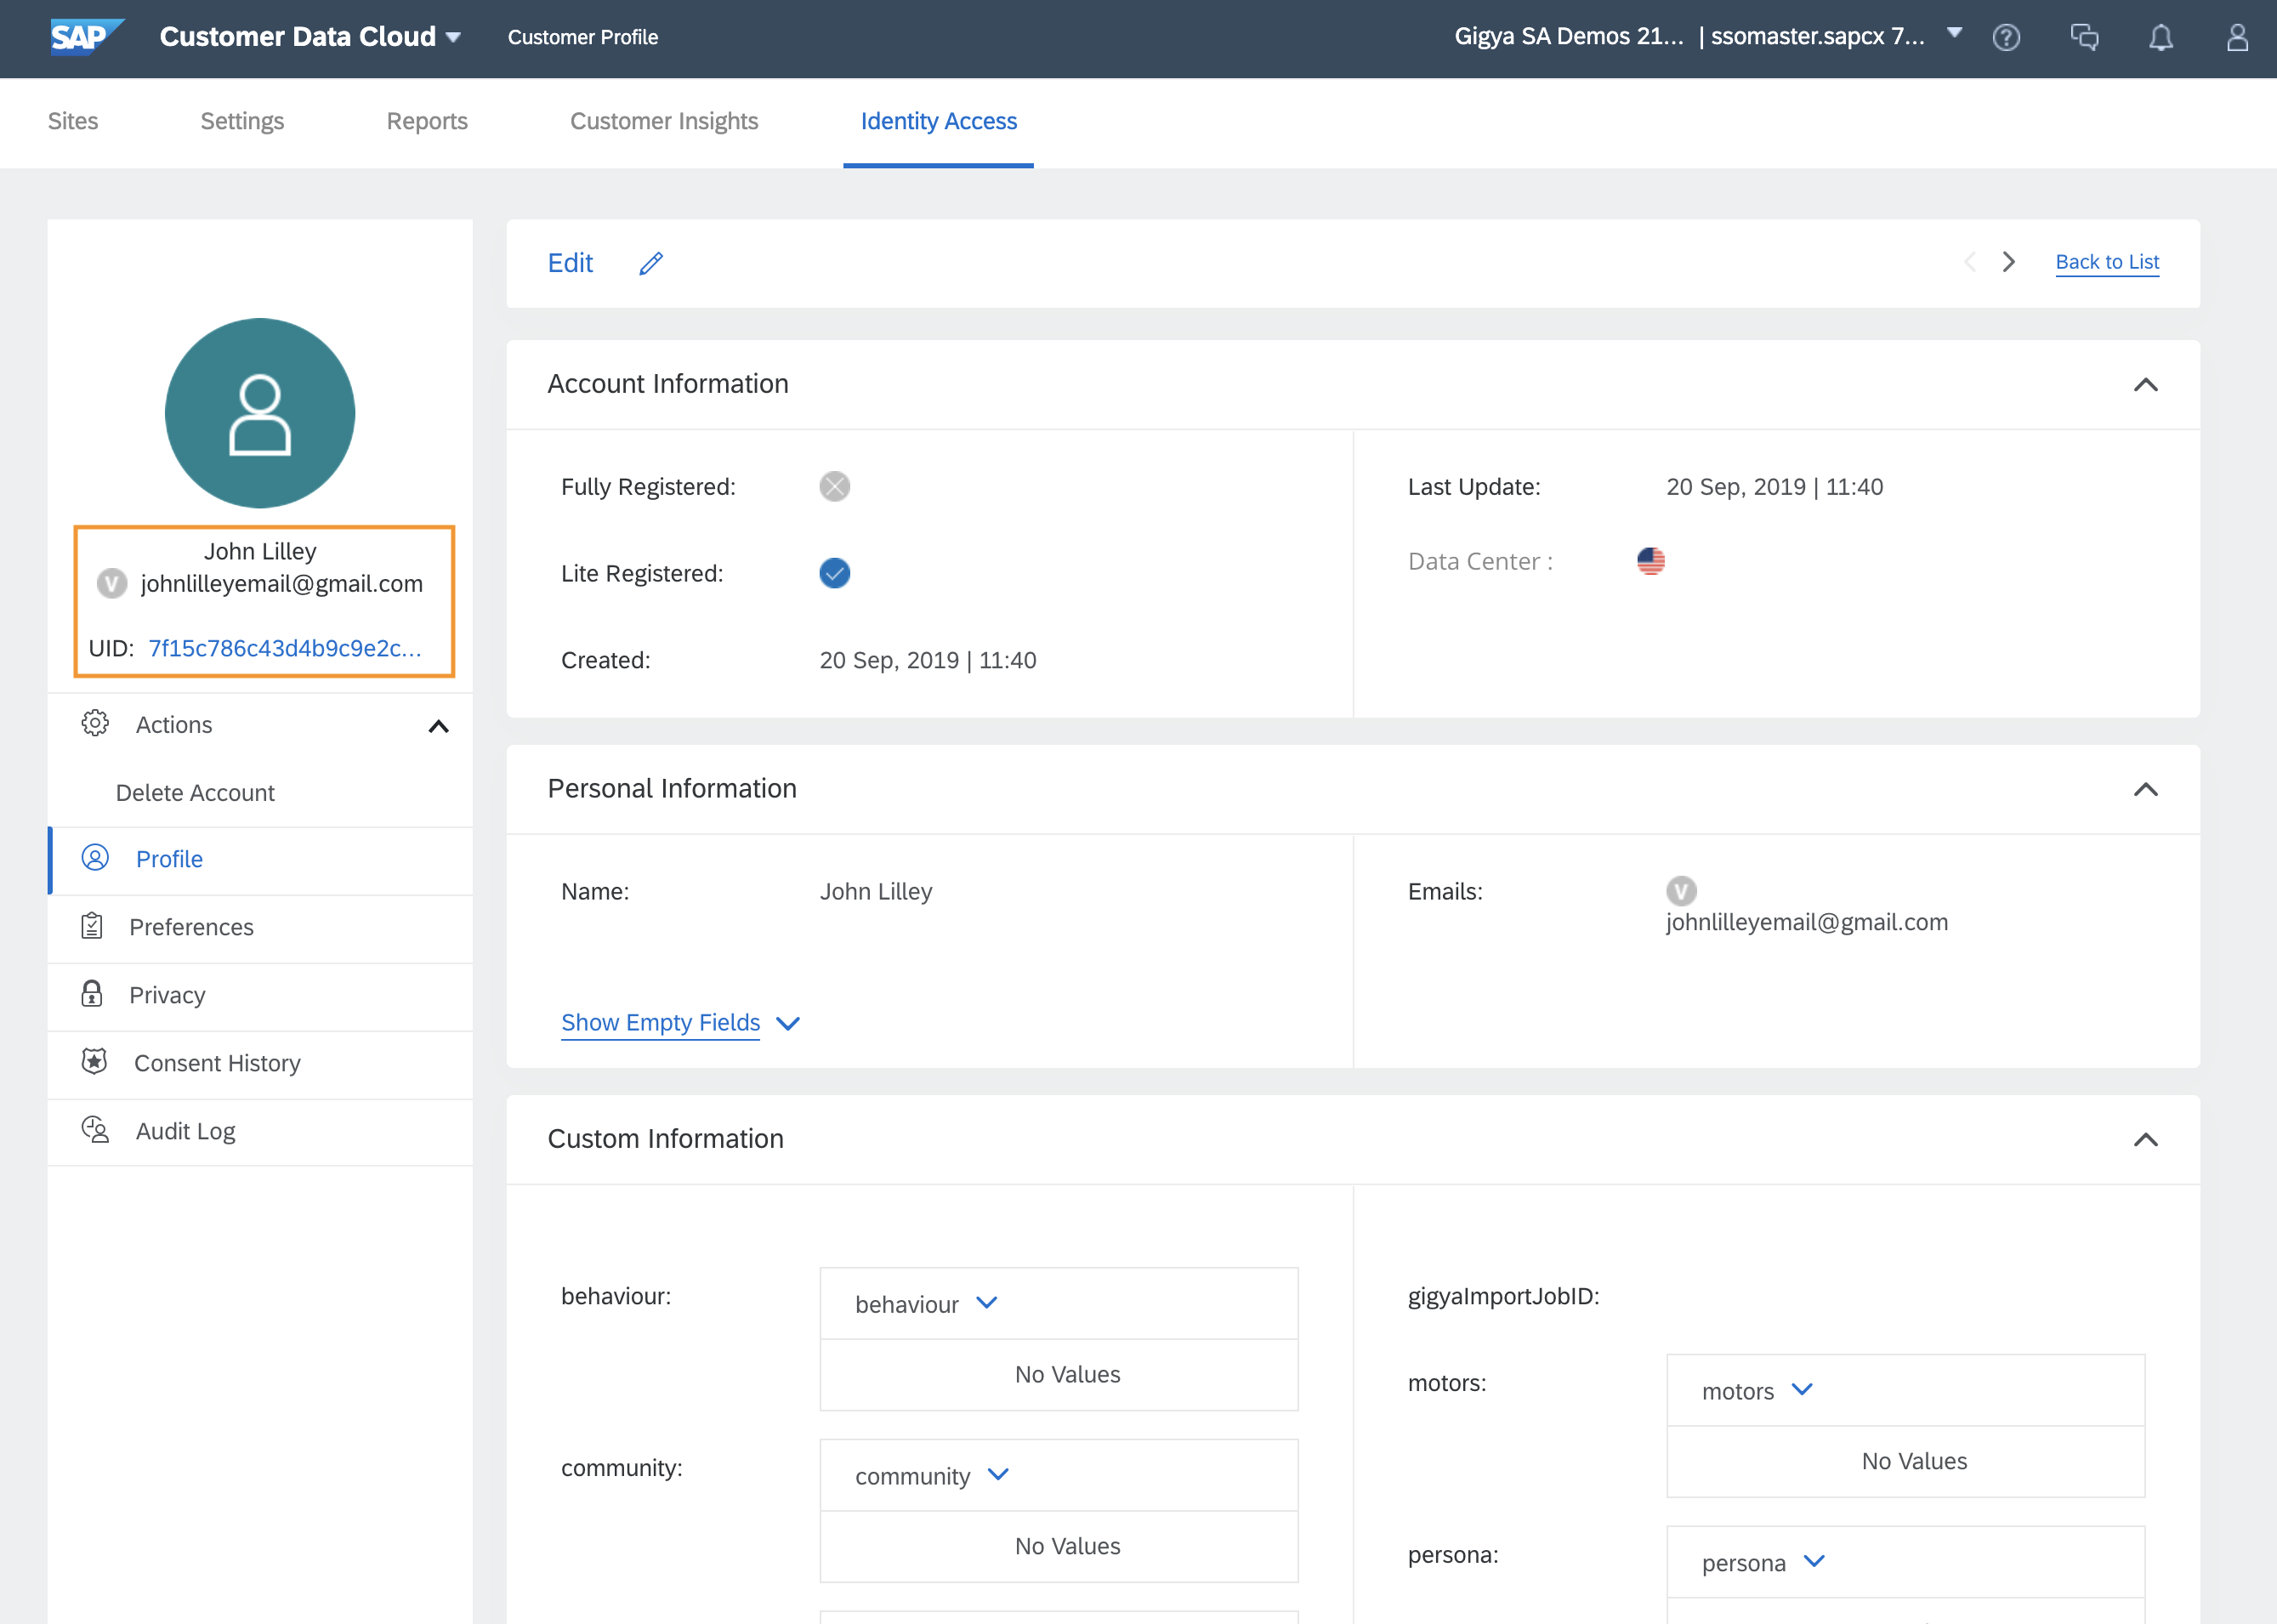
Task: Click the Back to List link
Action: (x=2107, y=262)
